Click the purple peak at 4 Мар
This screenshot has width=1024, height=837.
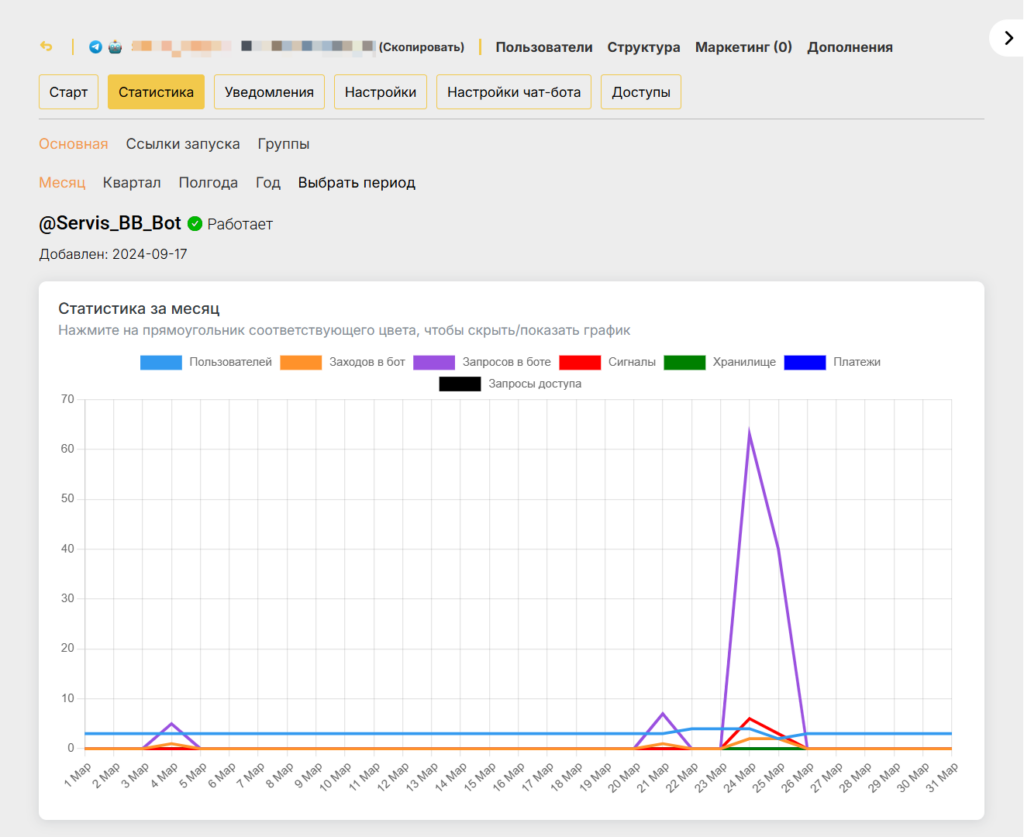(172, 723)
